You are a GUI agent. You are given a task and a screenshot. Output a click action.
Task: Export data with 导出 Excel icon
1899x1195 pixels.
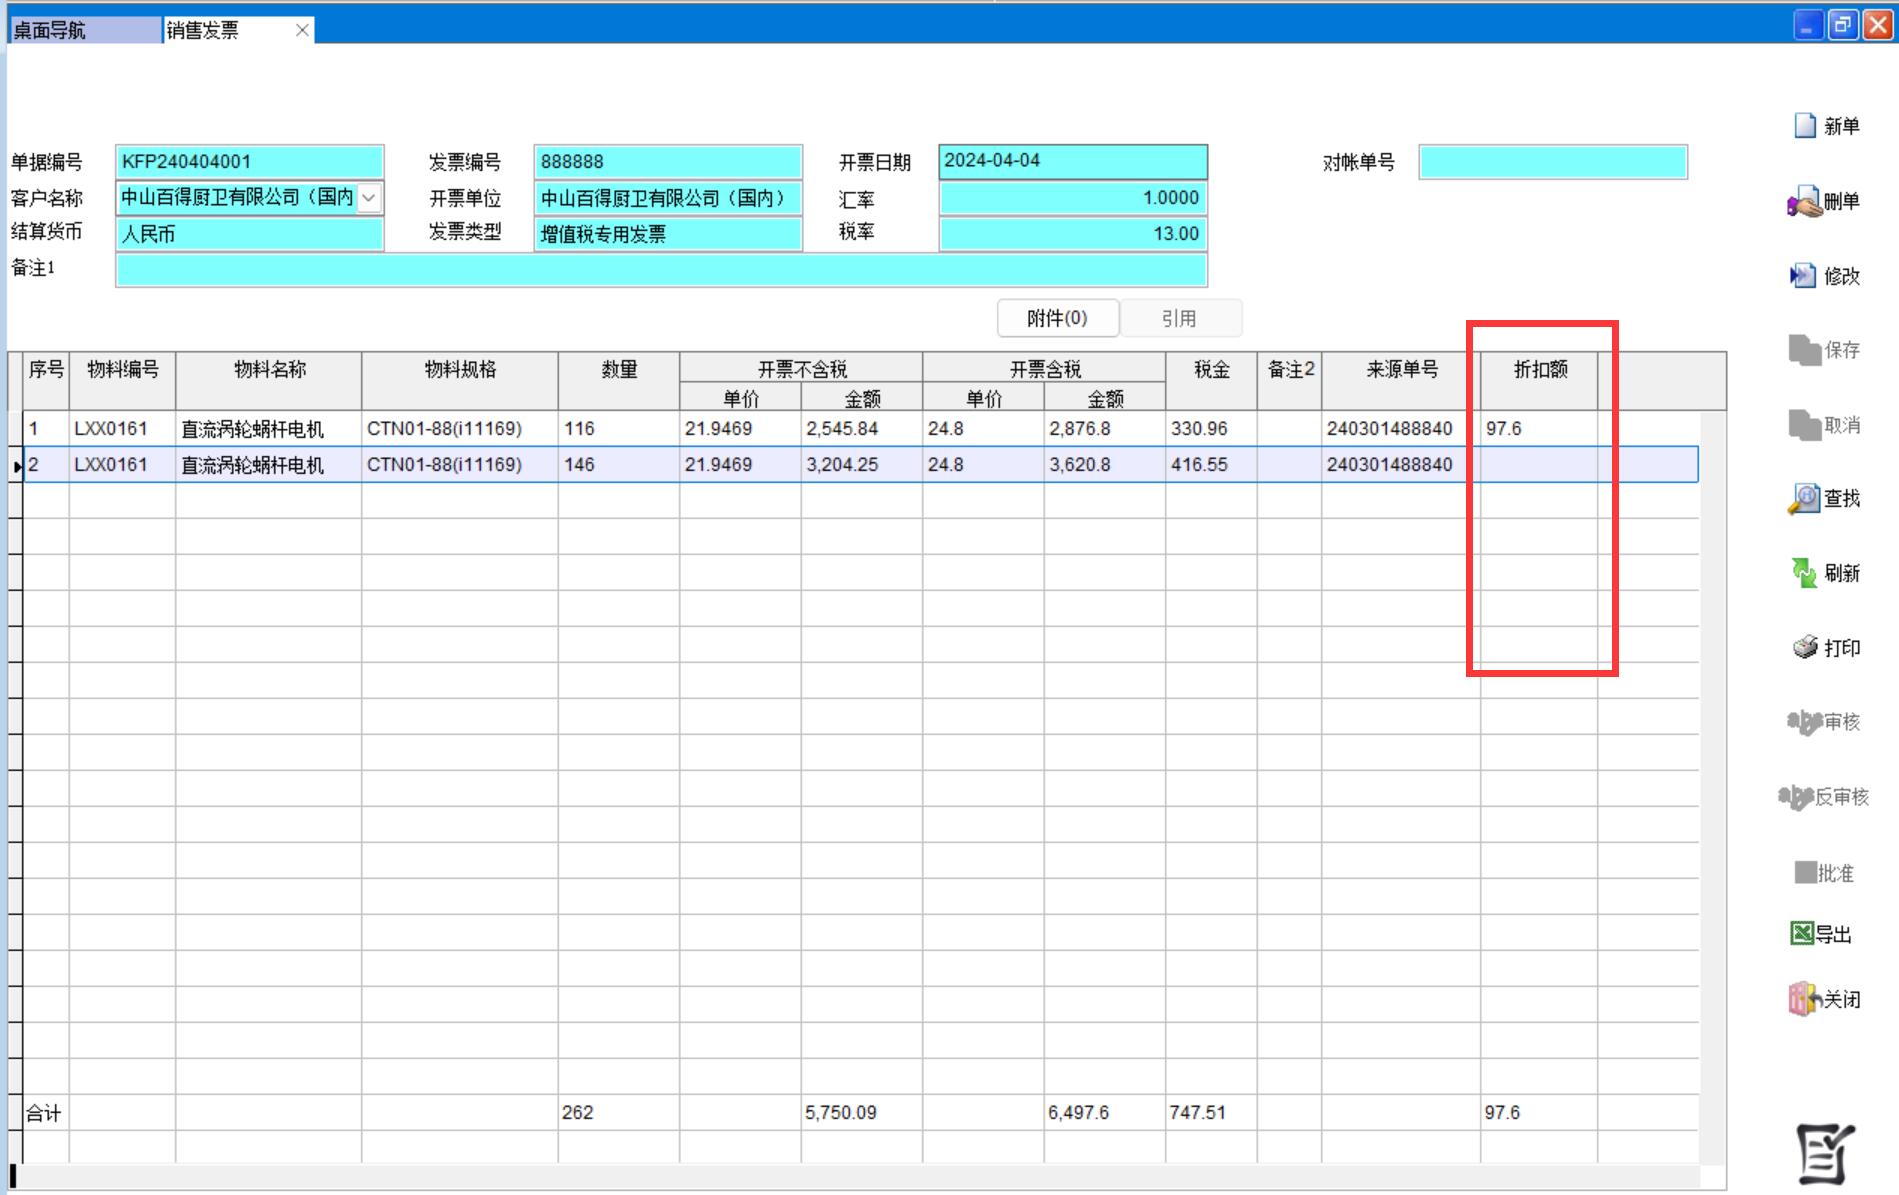(1802, 933)
